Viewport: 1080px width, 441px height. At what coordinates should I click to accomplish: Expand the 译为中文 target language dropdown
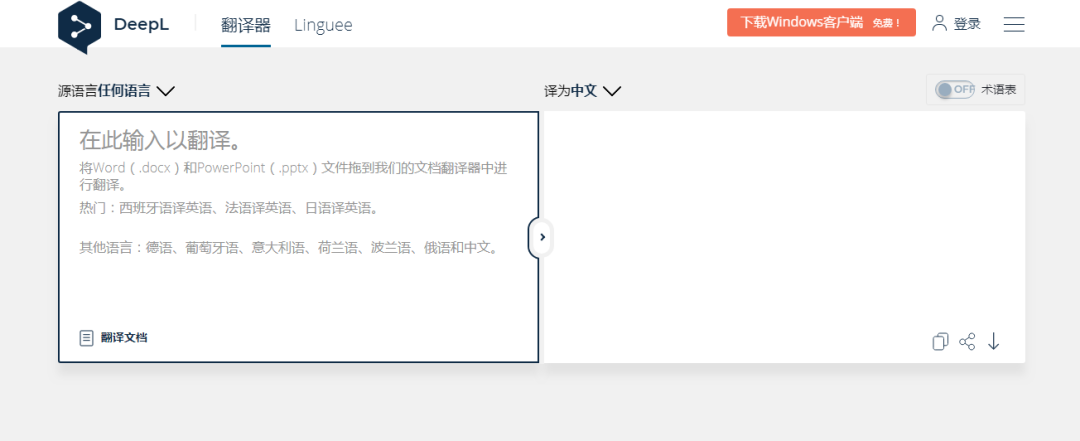[x=583, y=91]
